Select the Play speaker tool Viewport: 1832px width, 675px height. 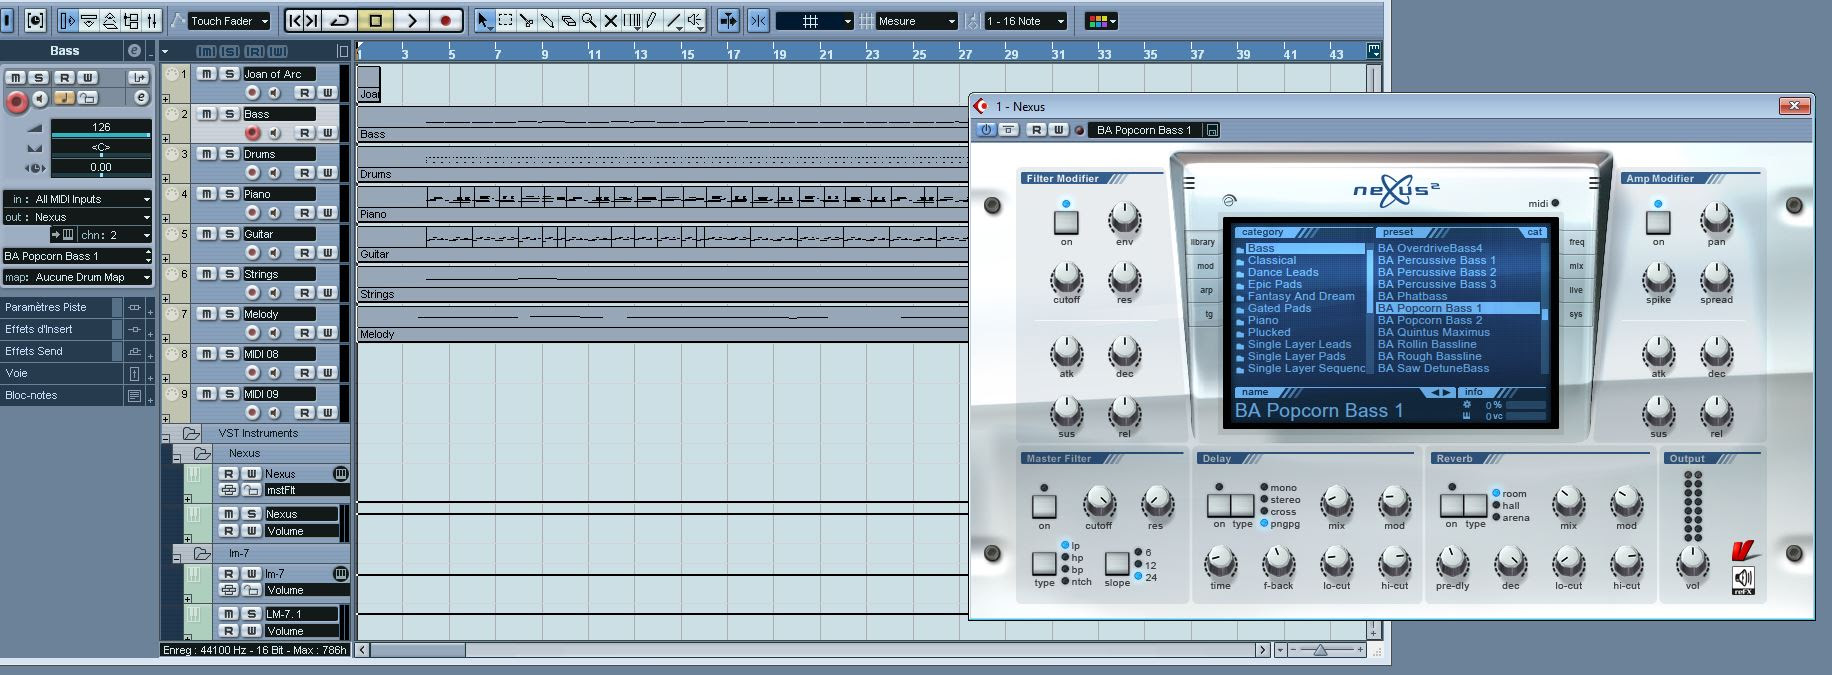point(696,20)
